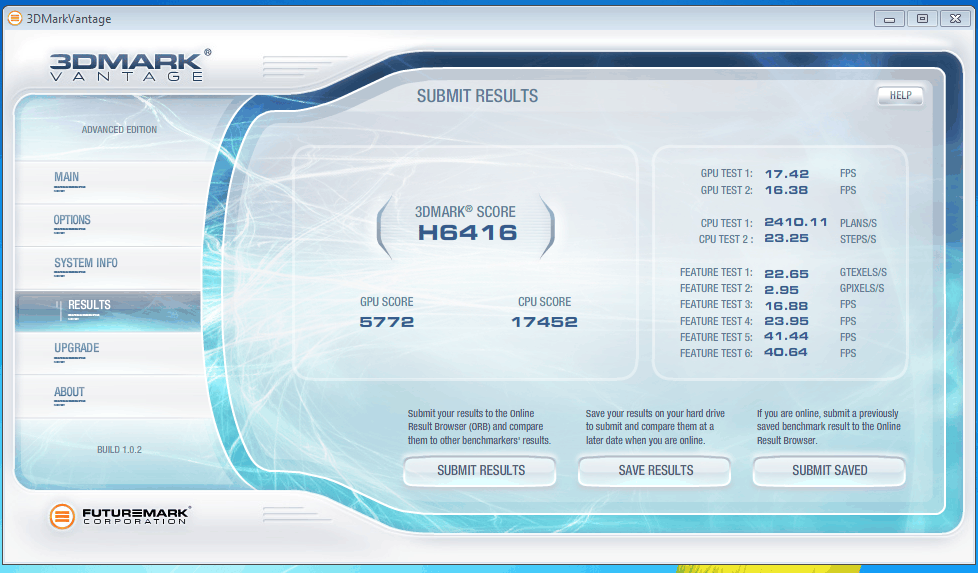Image resolution: width=978 pixels, height=573 pixels.
Task: Click the 3DMark Vantage logo
Action: tap(130, 65)
